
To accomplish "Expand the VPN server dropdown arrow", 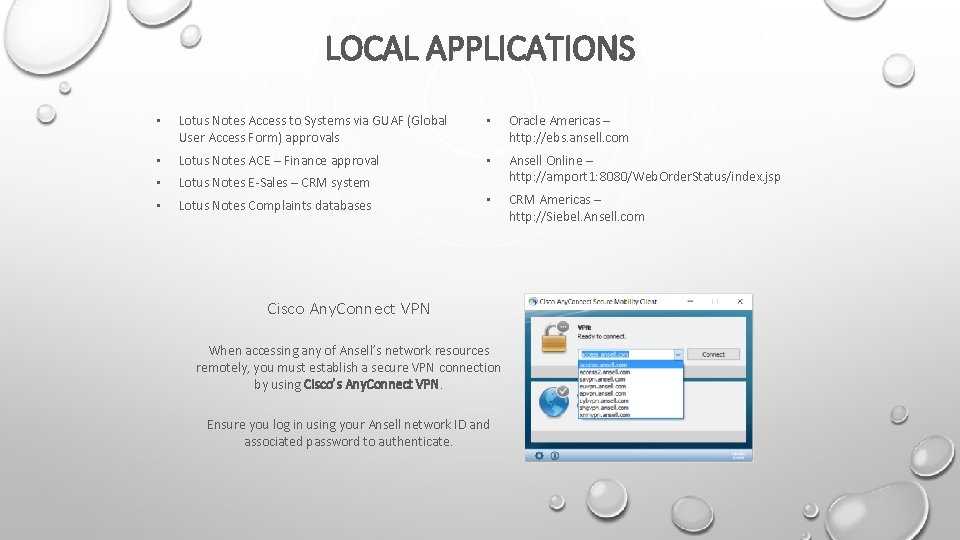I will tap(678, 354).
